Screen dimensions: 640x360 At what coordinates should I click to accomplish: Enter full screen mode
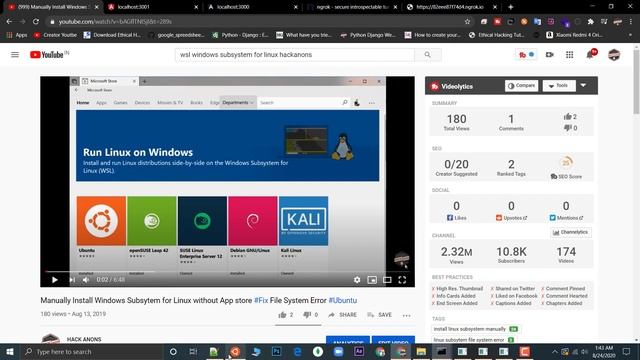click(x=402, y=280)
